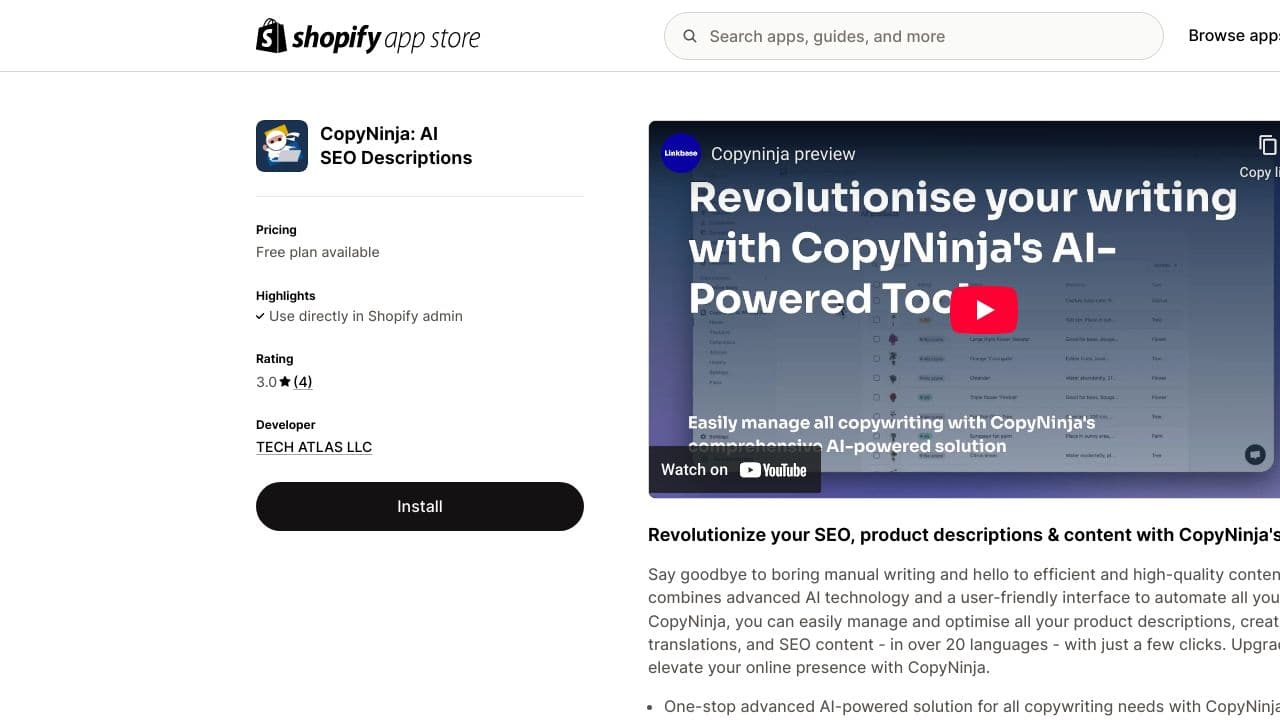1280x720 pixels.
Task: Focus the Search apps, guides, and more field
Action: [x=913, y=36]
